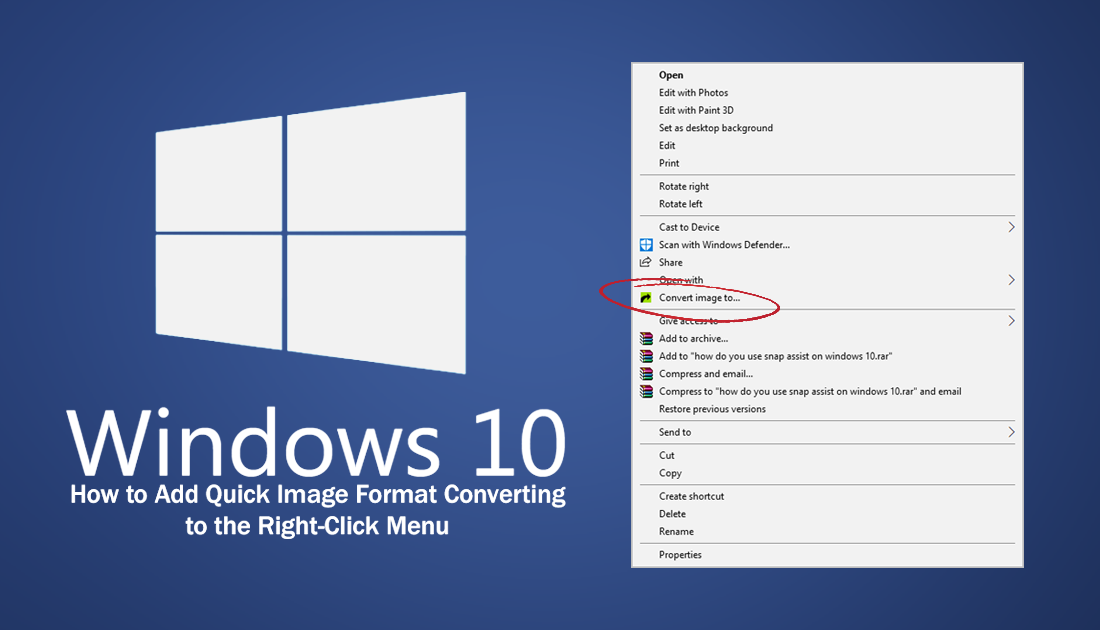Click the Windows Defender shield icon
Image resolution: width=1100 pixels, height=630 pixels.
point(646,245)
